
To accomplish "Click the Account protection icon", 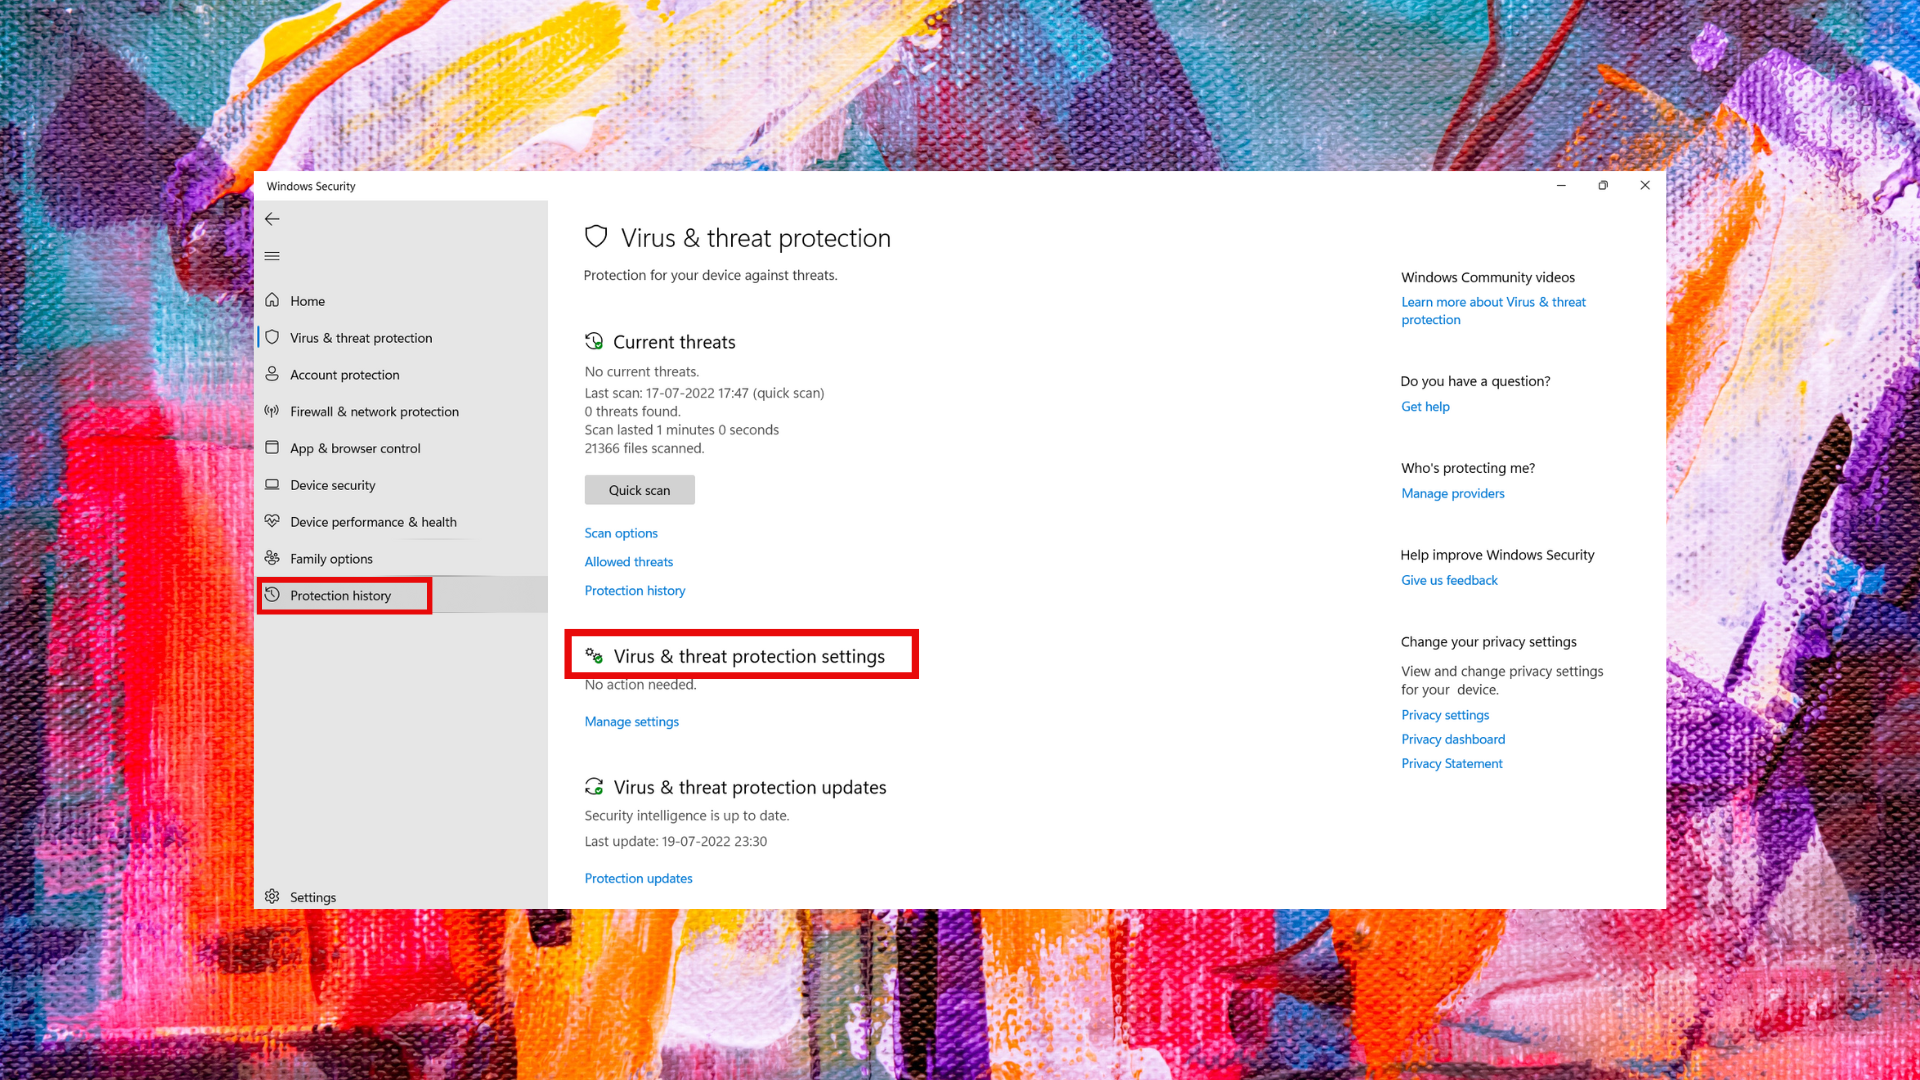I will 273,373.
